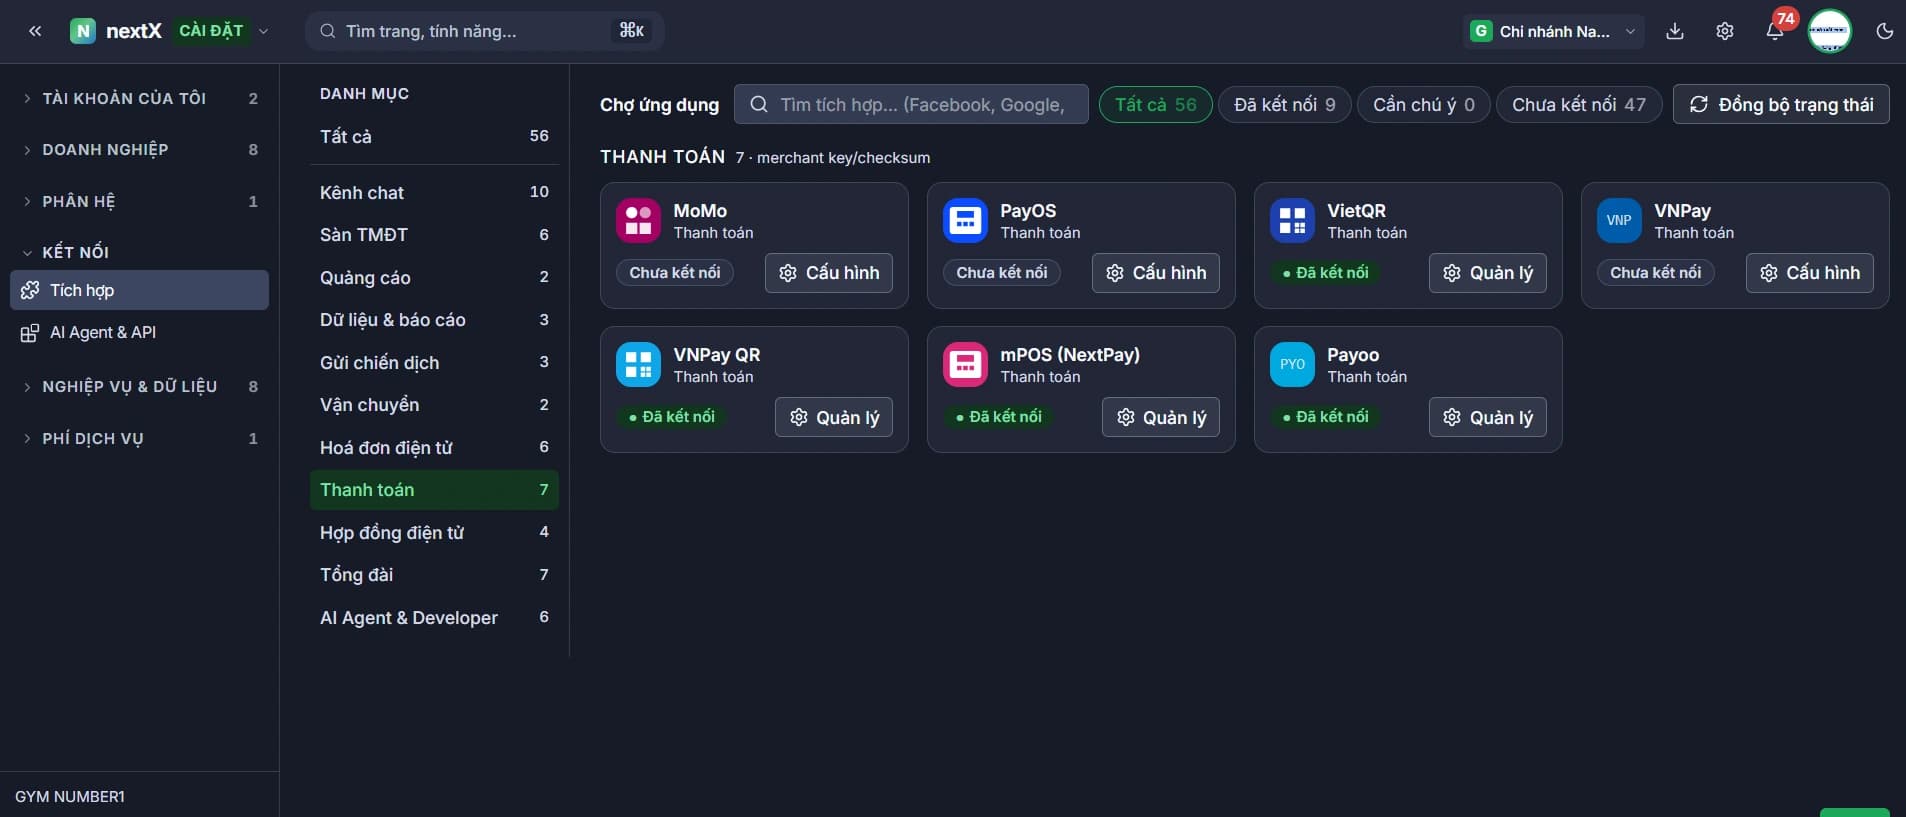Select Vận chuyển category
The height and width of the screenshot is (817, 1906).
pos(434,405)
